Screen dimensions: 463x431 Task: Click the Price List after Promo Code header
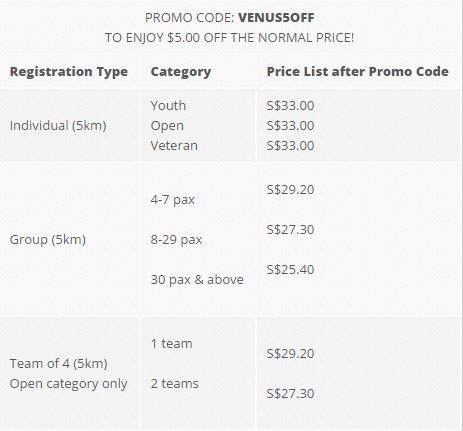click(x=357, y=71)
